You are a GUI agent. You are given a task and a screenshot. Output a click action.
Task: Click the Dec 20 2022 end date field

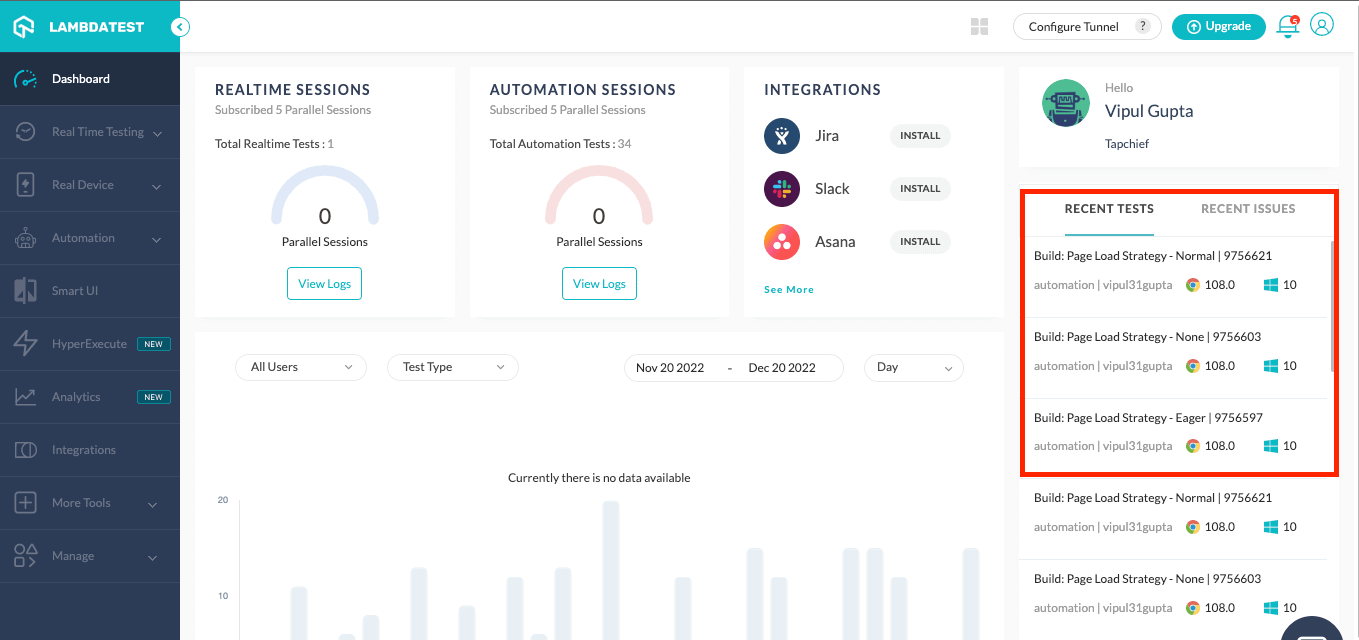[782, 368]
